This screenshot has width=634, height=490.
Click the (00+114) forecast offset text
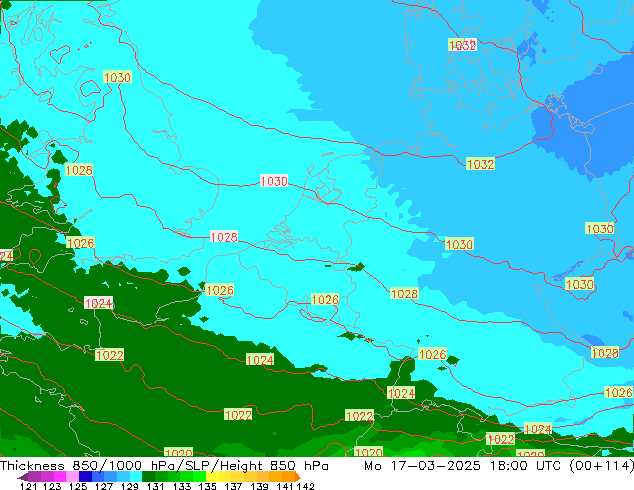click(602, 466)
